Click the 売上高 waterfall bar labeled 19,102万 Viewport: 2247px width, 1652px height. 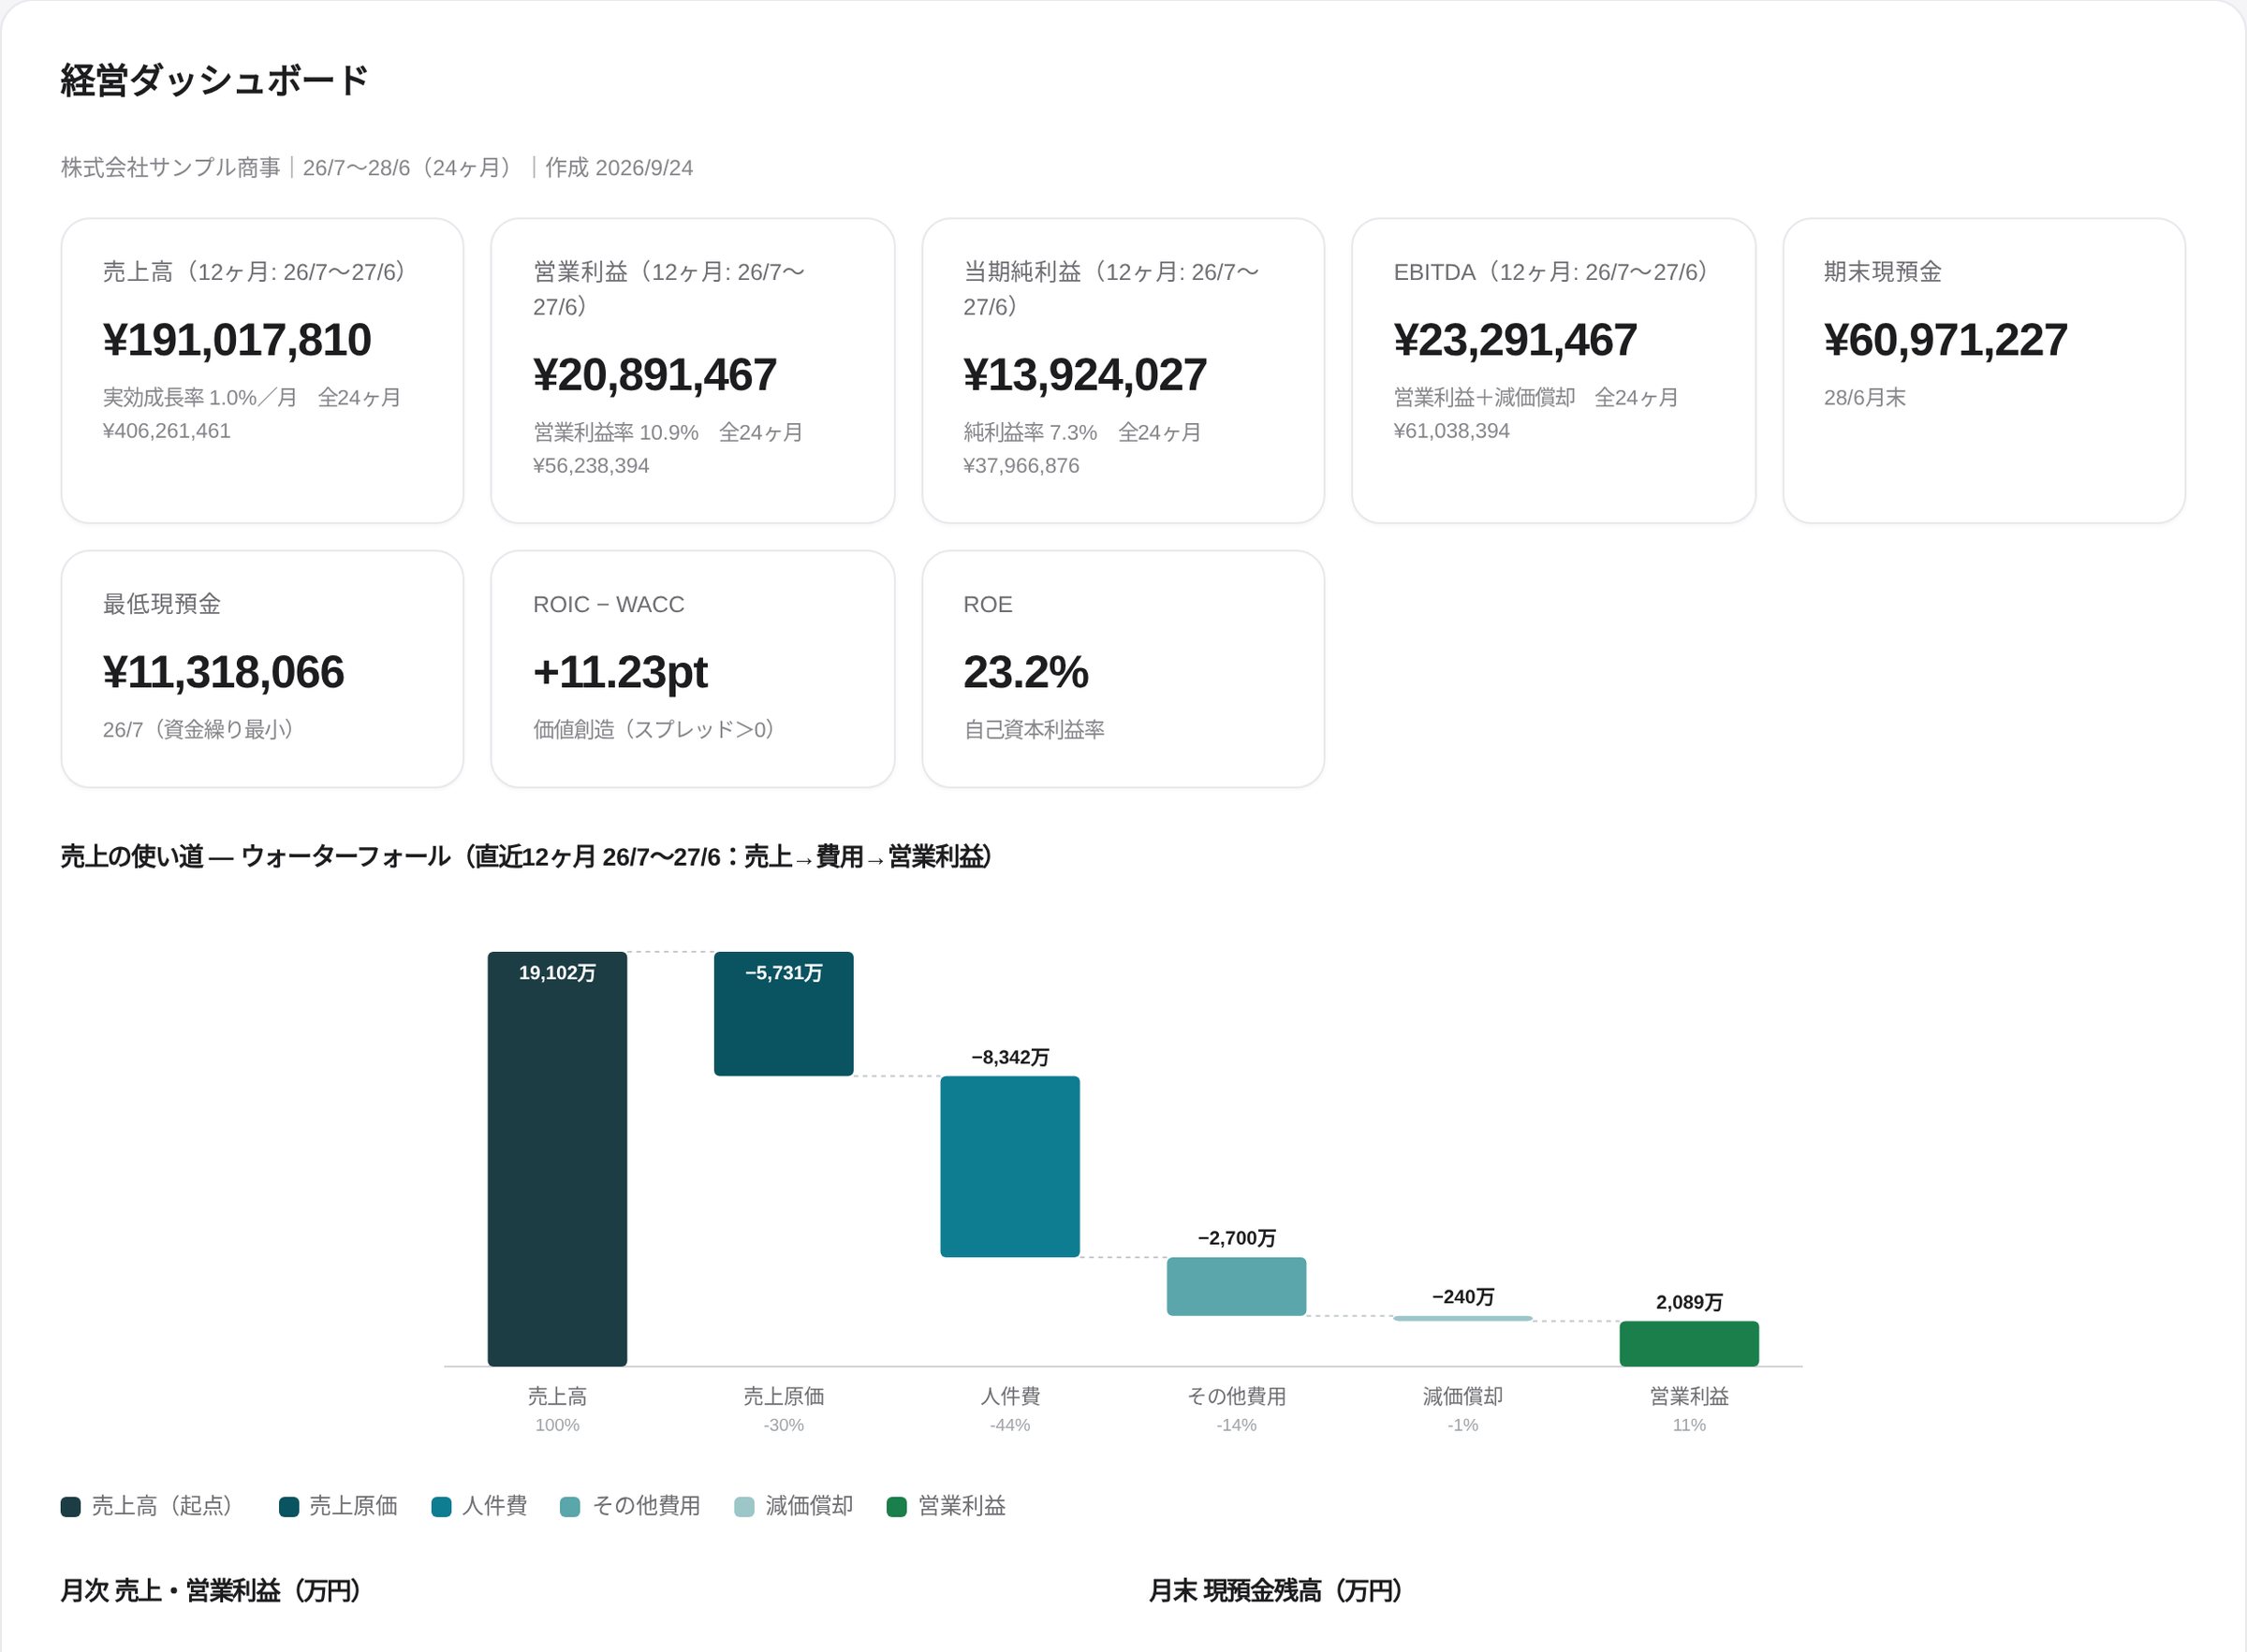pyautogui.click(x=557, y=1159)
